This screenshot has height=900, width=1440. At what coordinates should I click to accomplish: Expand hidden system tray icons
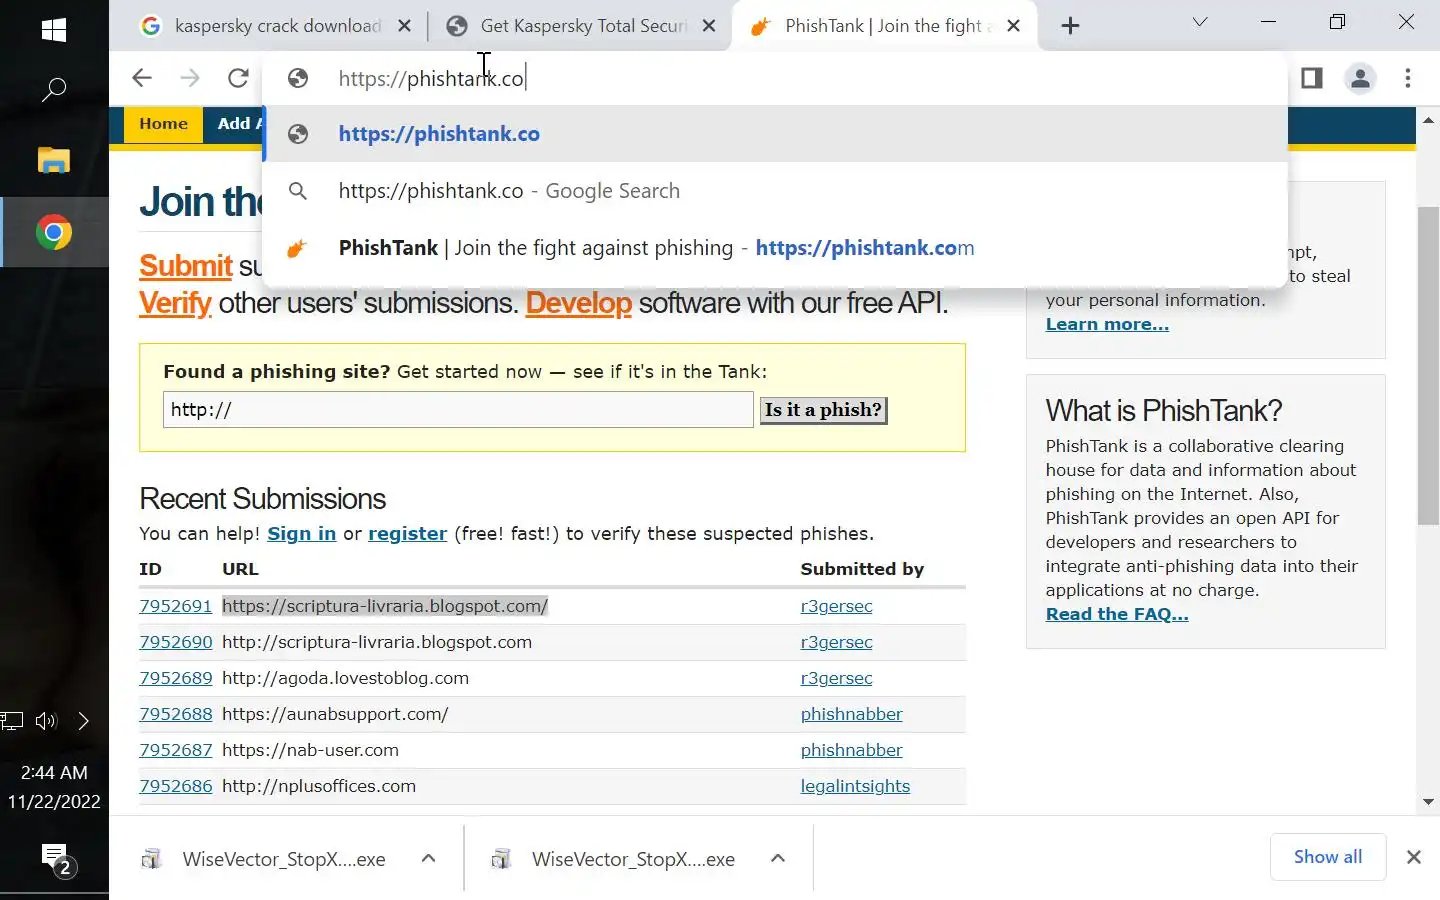pos(84,721)
